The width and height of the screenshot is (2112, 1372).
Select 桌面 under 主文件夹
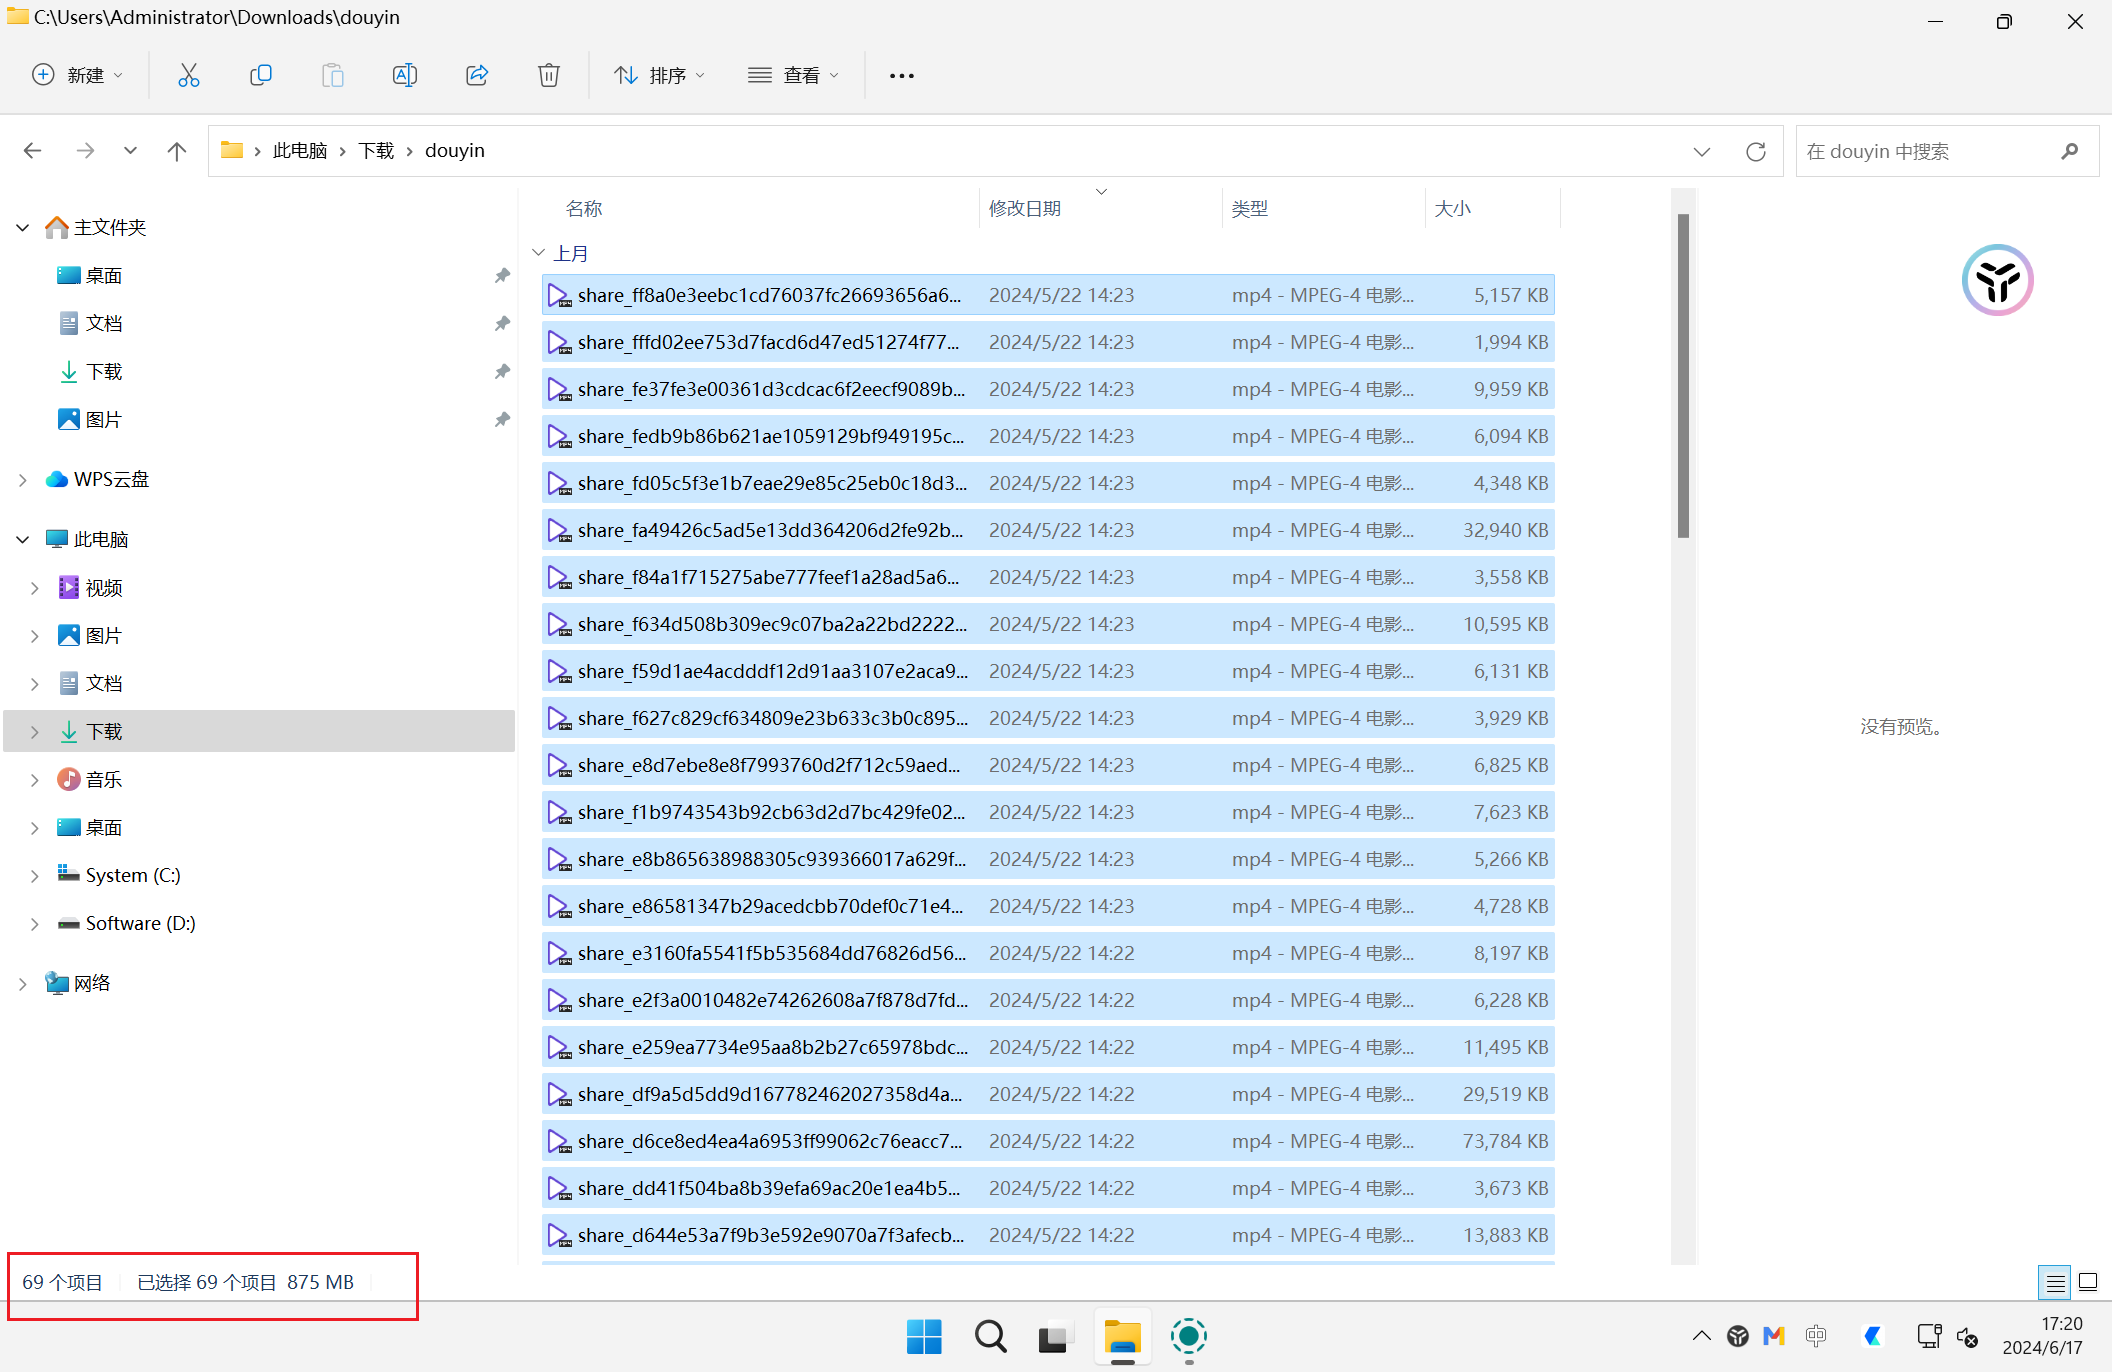(104, 276)
